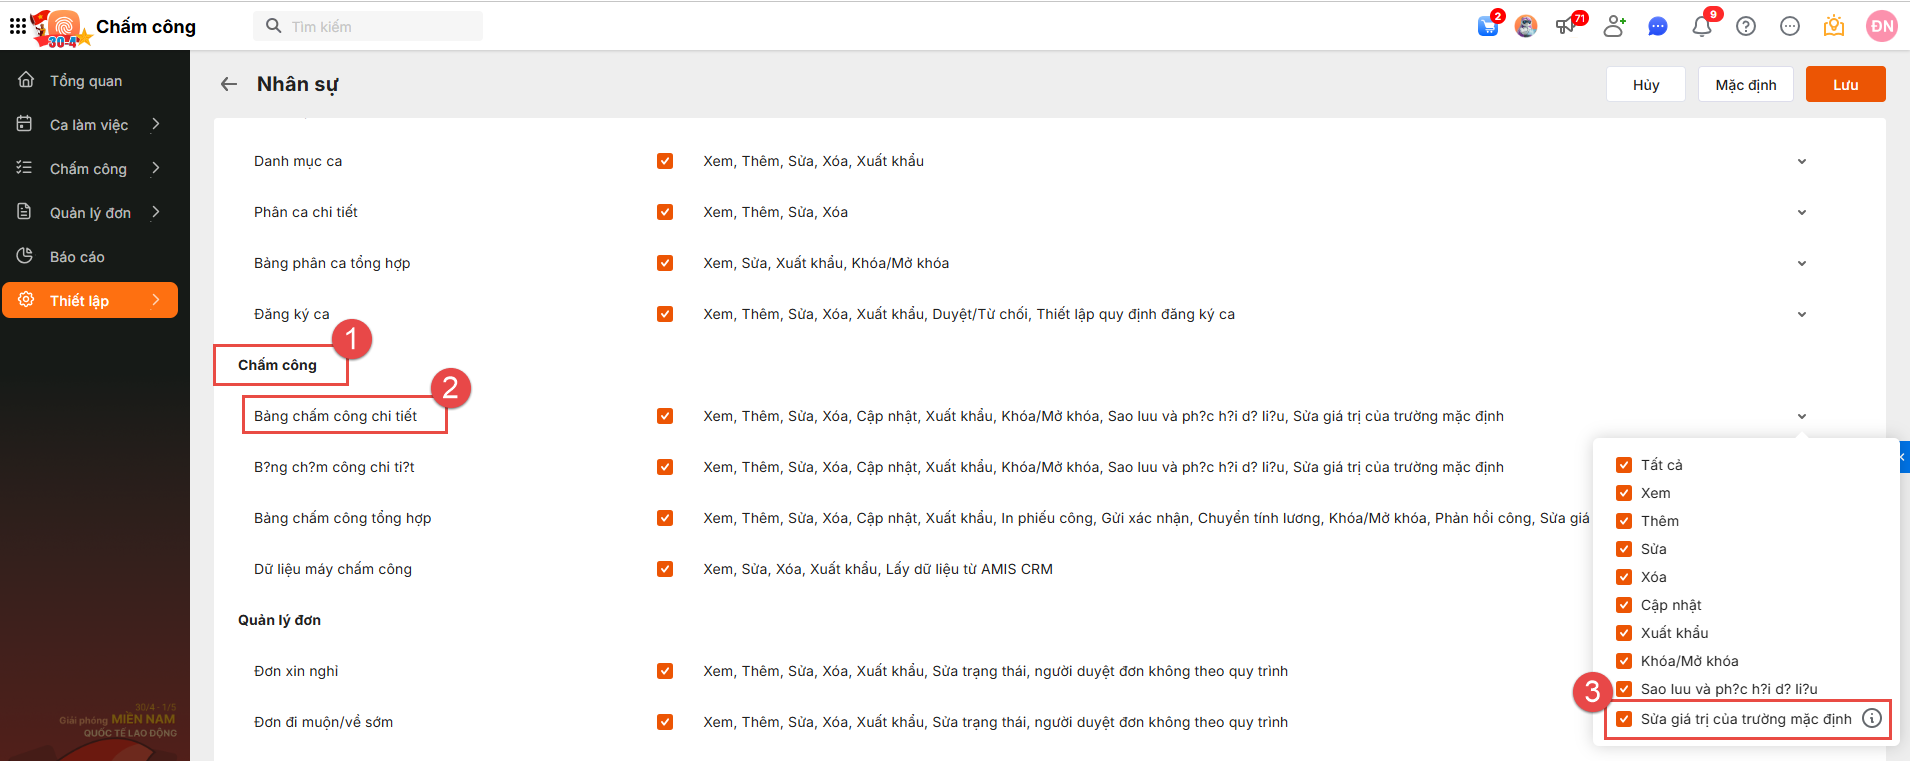
Task: Open the help question mark icon
Action: point(1746,27)
